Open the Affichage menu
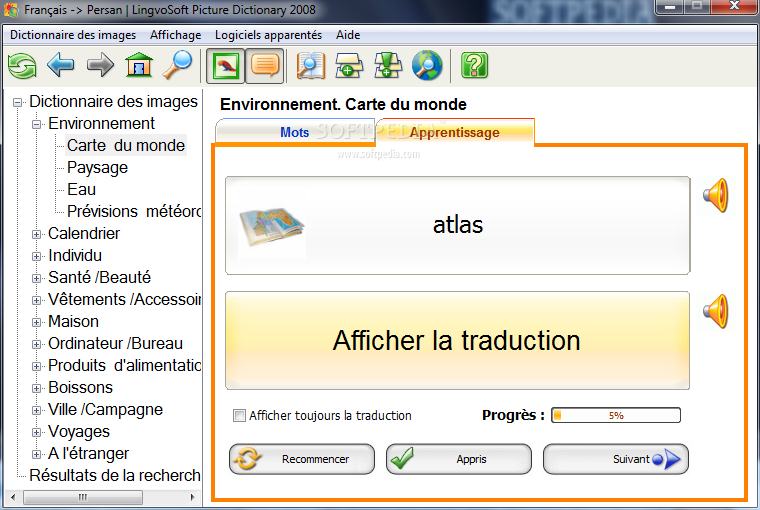760x510 pixels. coord(175,35)
